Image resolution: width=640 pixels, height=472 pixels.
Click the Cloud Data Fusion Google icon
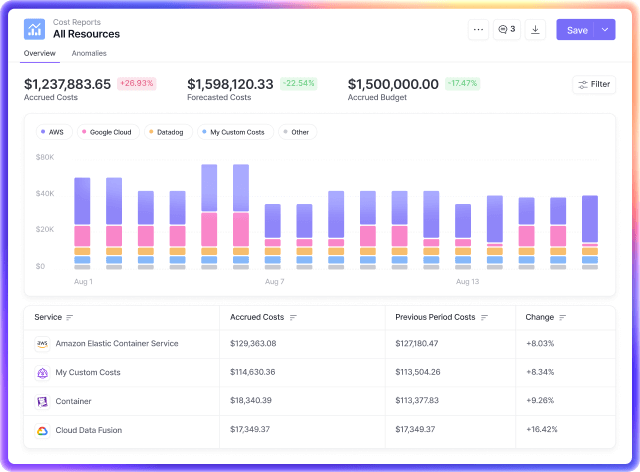click(x=42, y=430)
